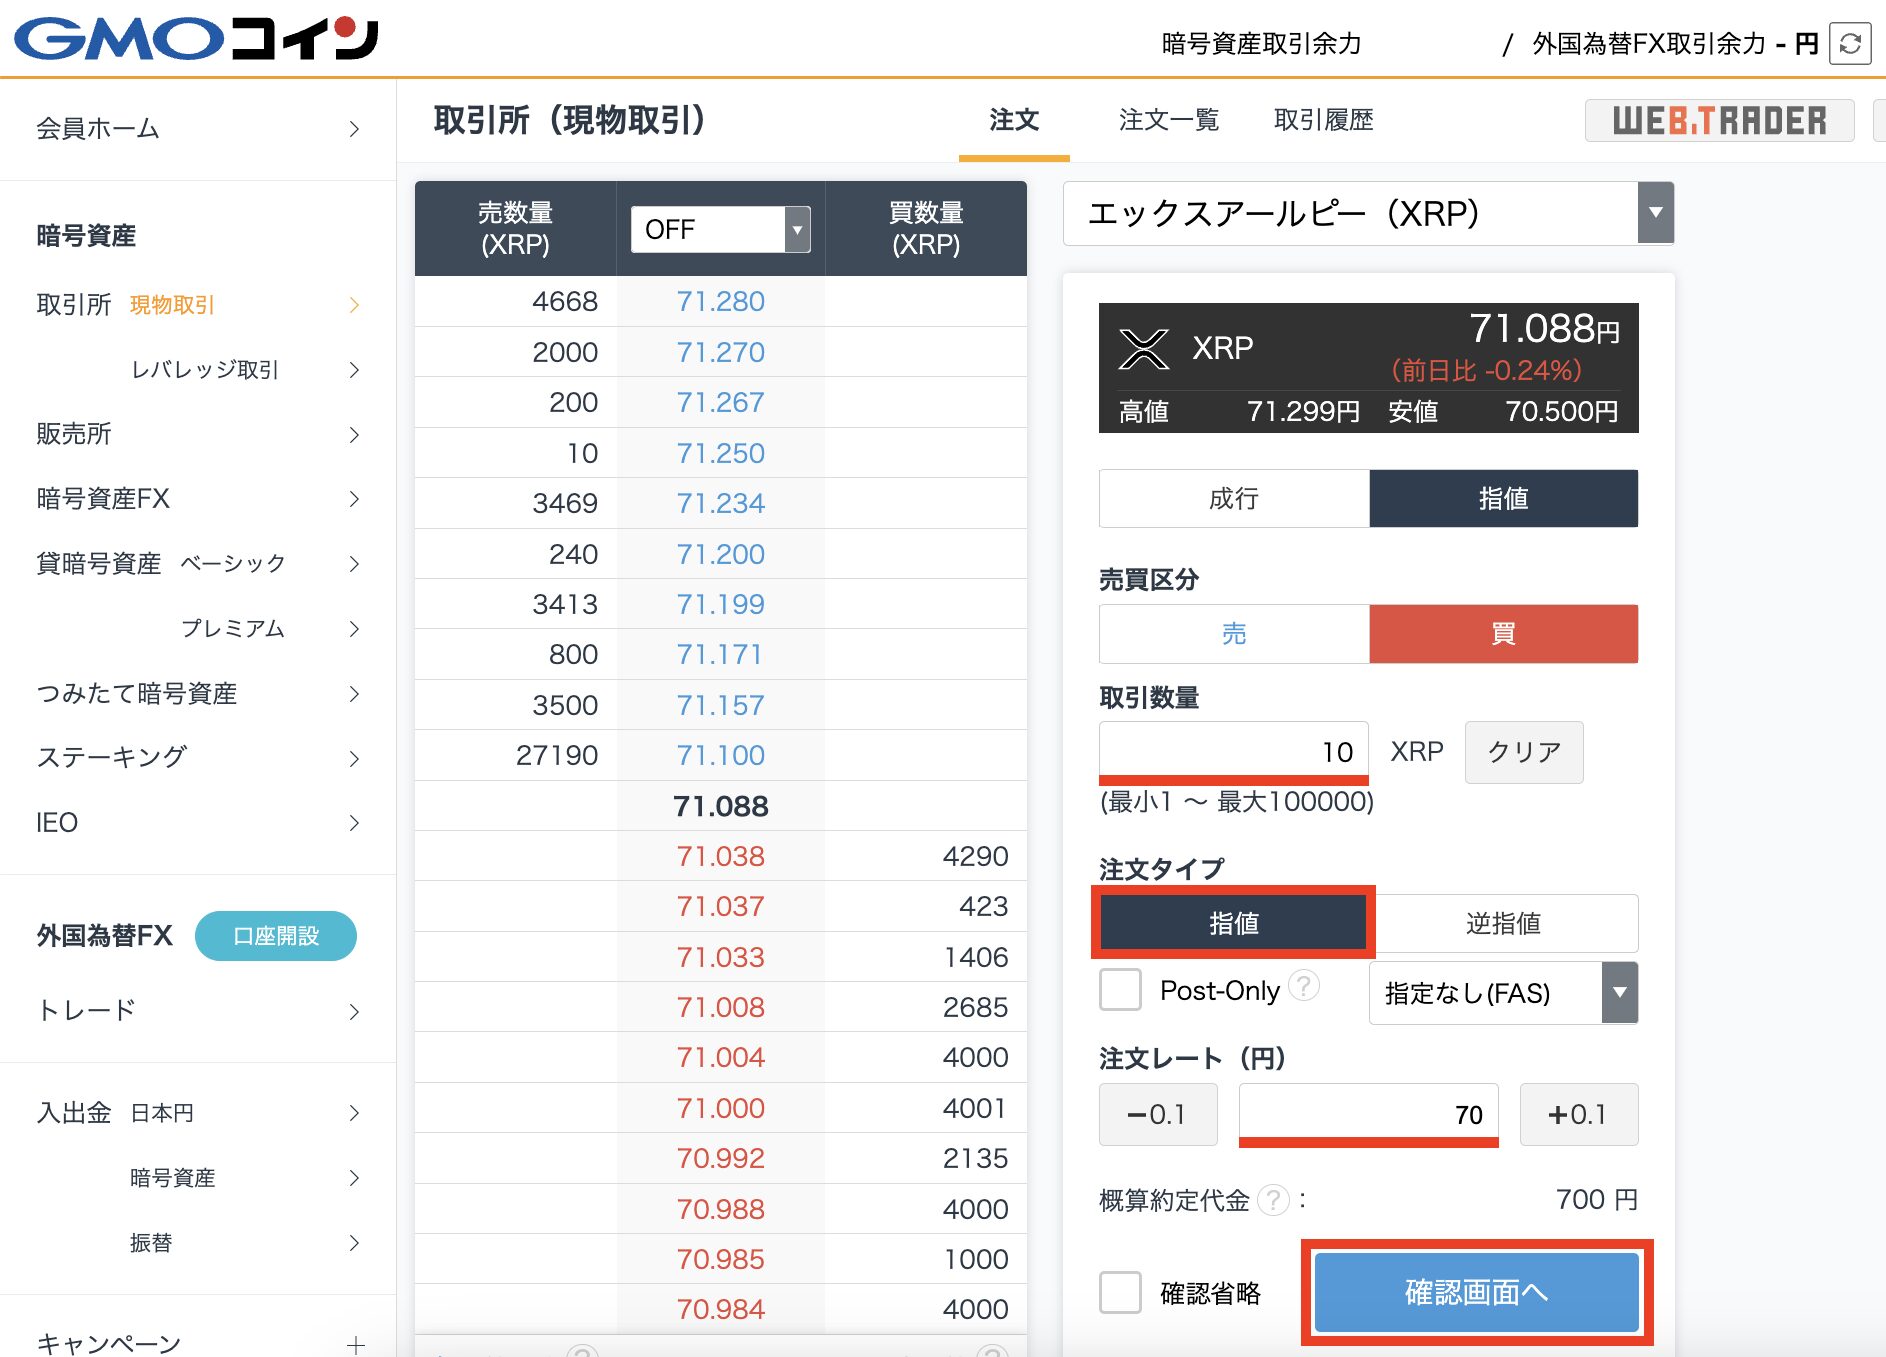The width and height of the screenshot is (1886, 1357).
Task: Open the エックスアールピー（XRP）currency dropdown
Action: click(1657, 213)
